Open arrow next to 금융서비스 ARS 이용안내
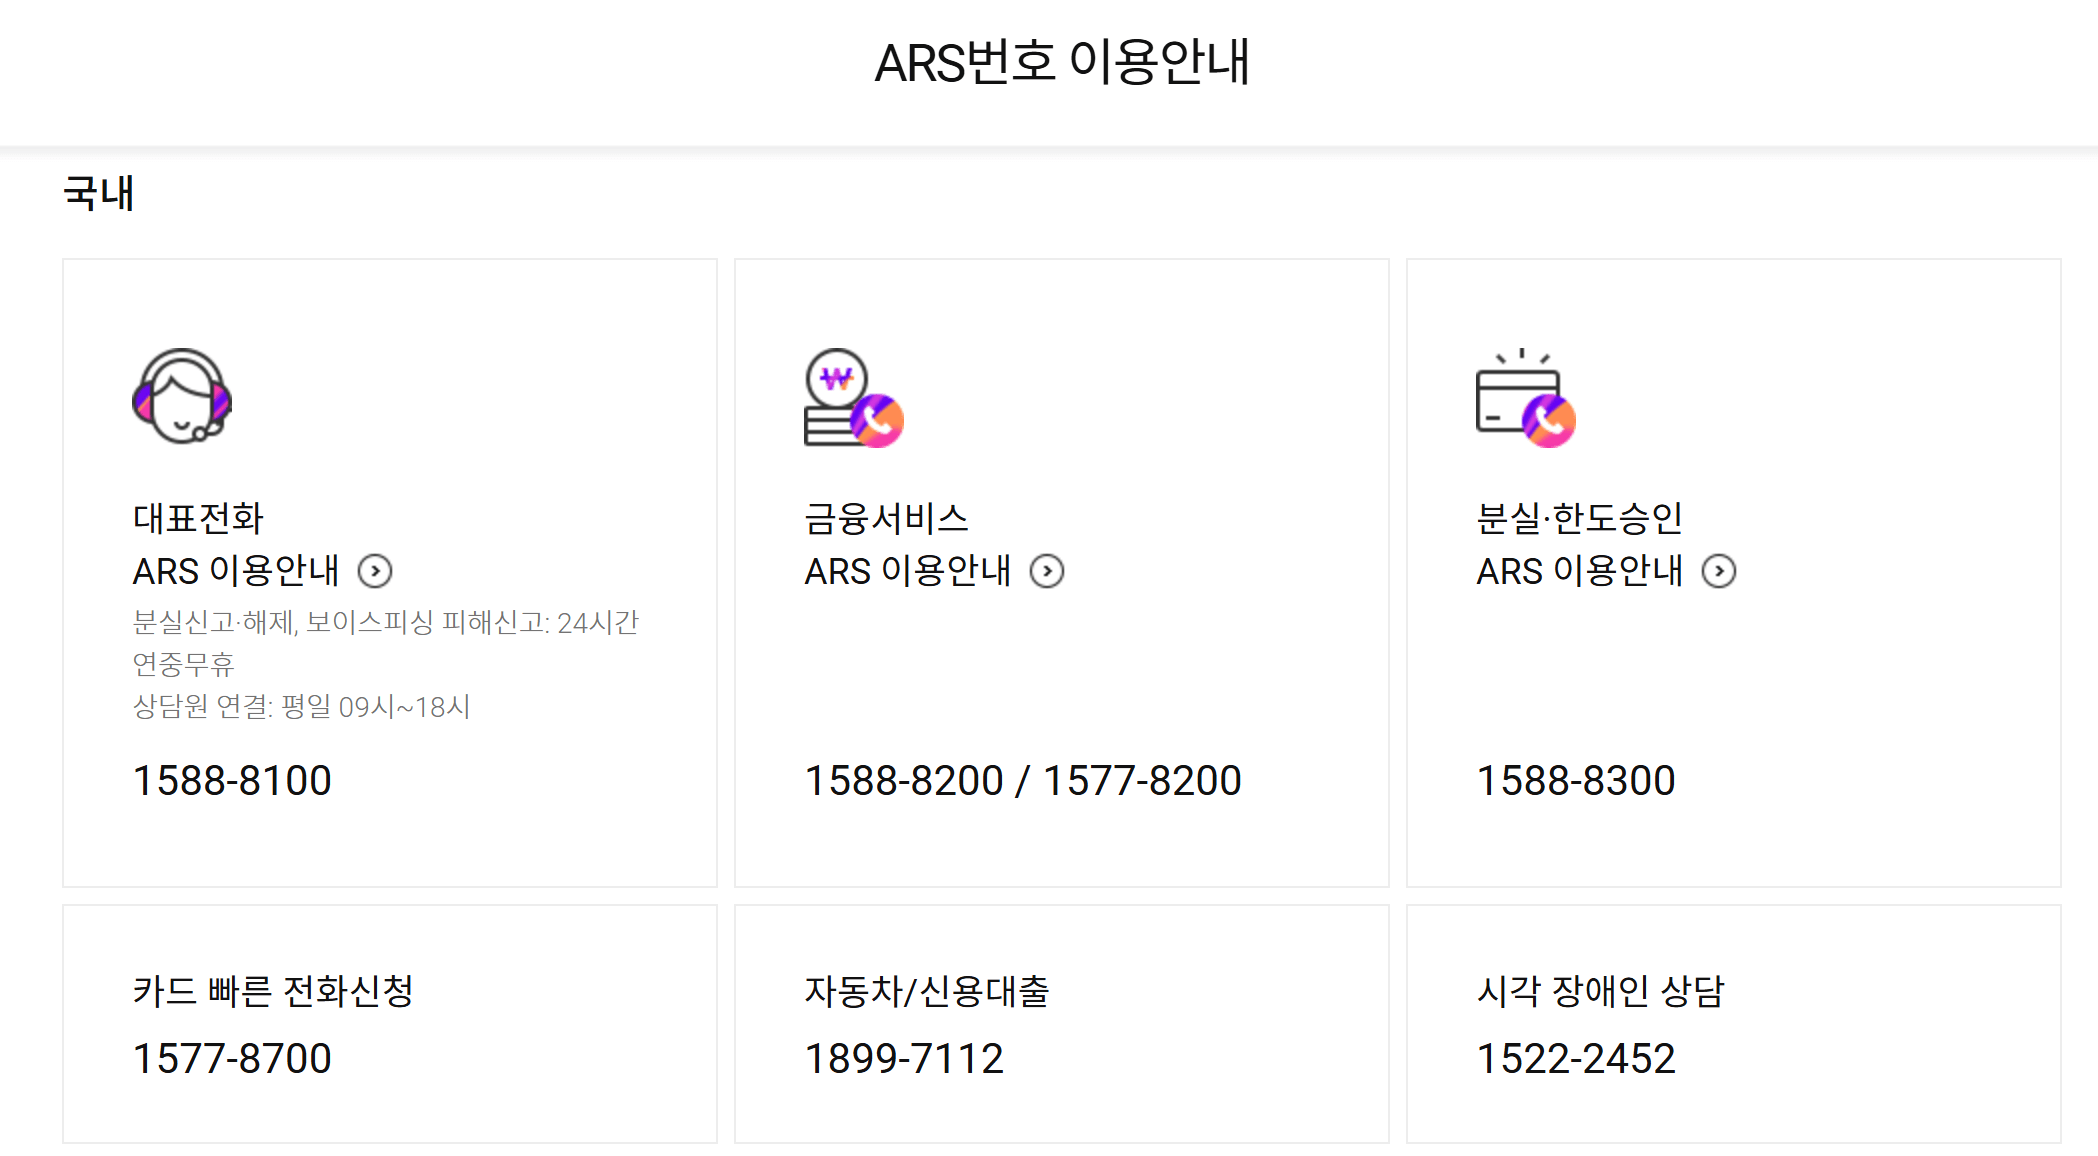This screenshot has height=1156, width=2098. 1047,571
